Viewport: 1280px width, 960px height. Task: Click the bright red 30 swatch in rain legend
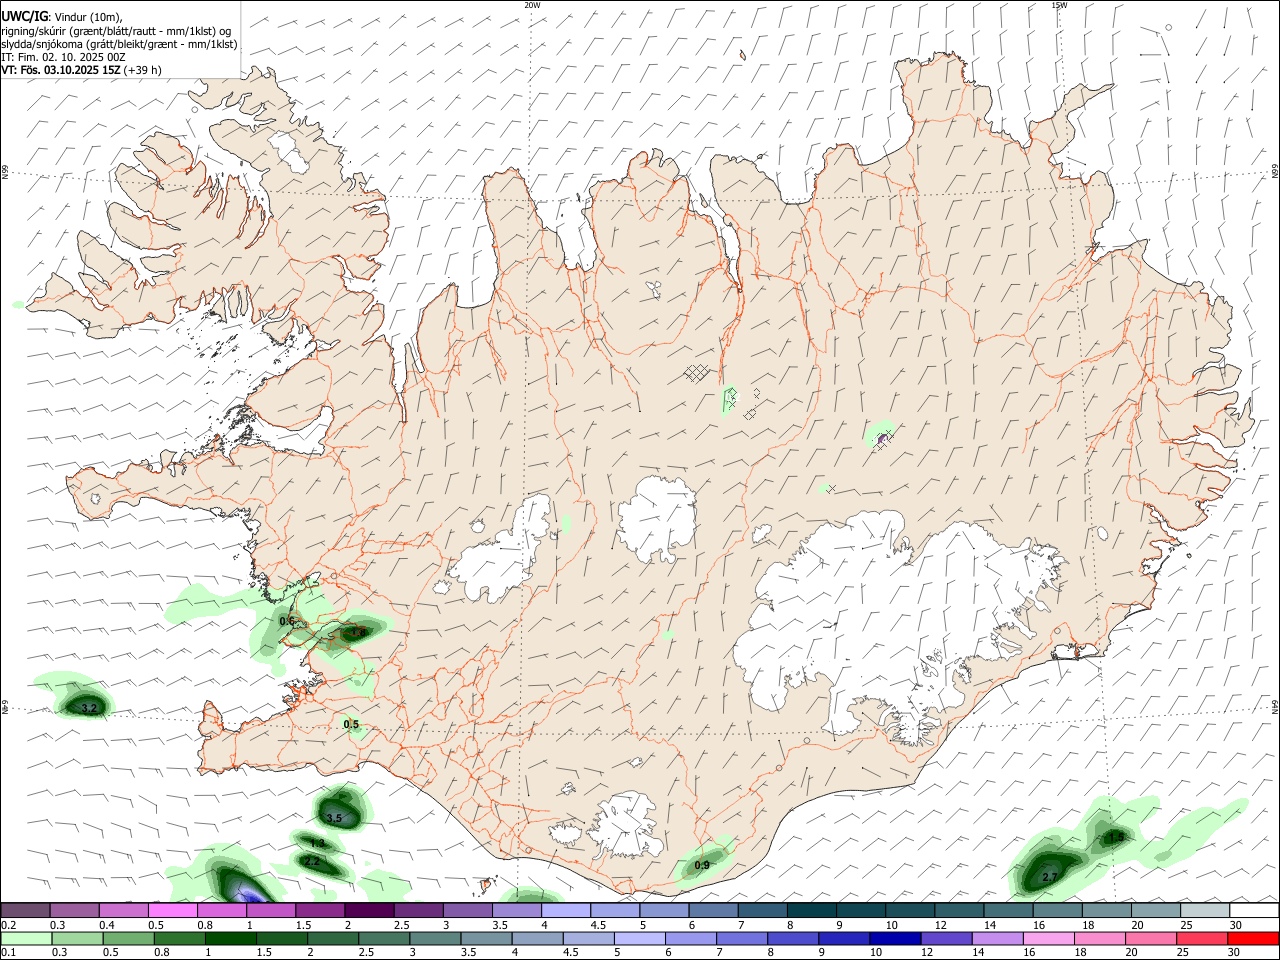point(1254,938)
